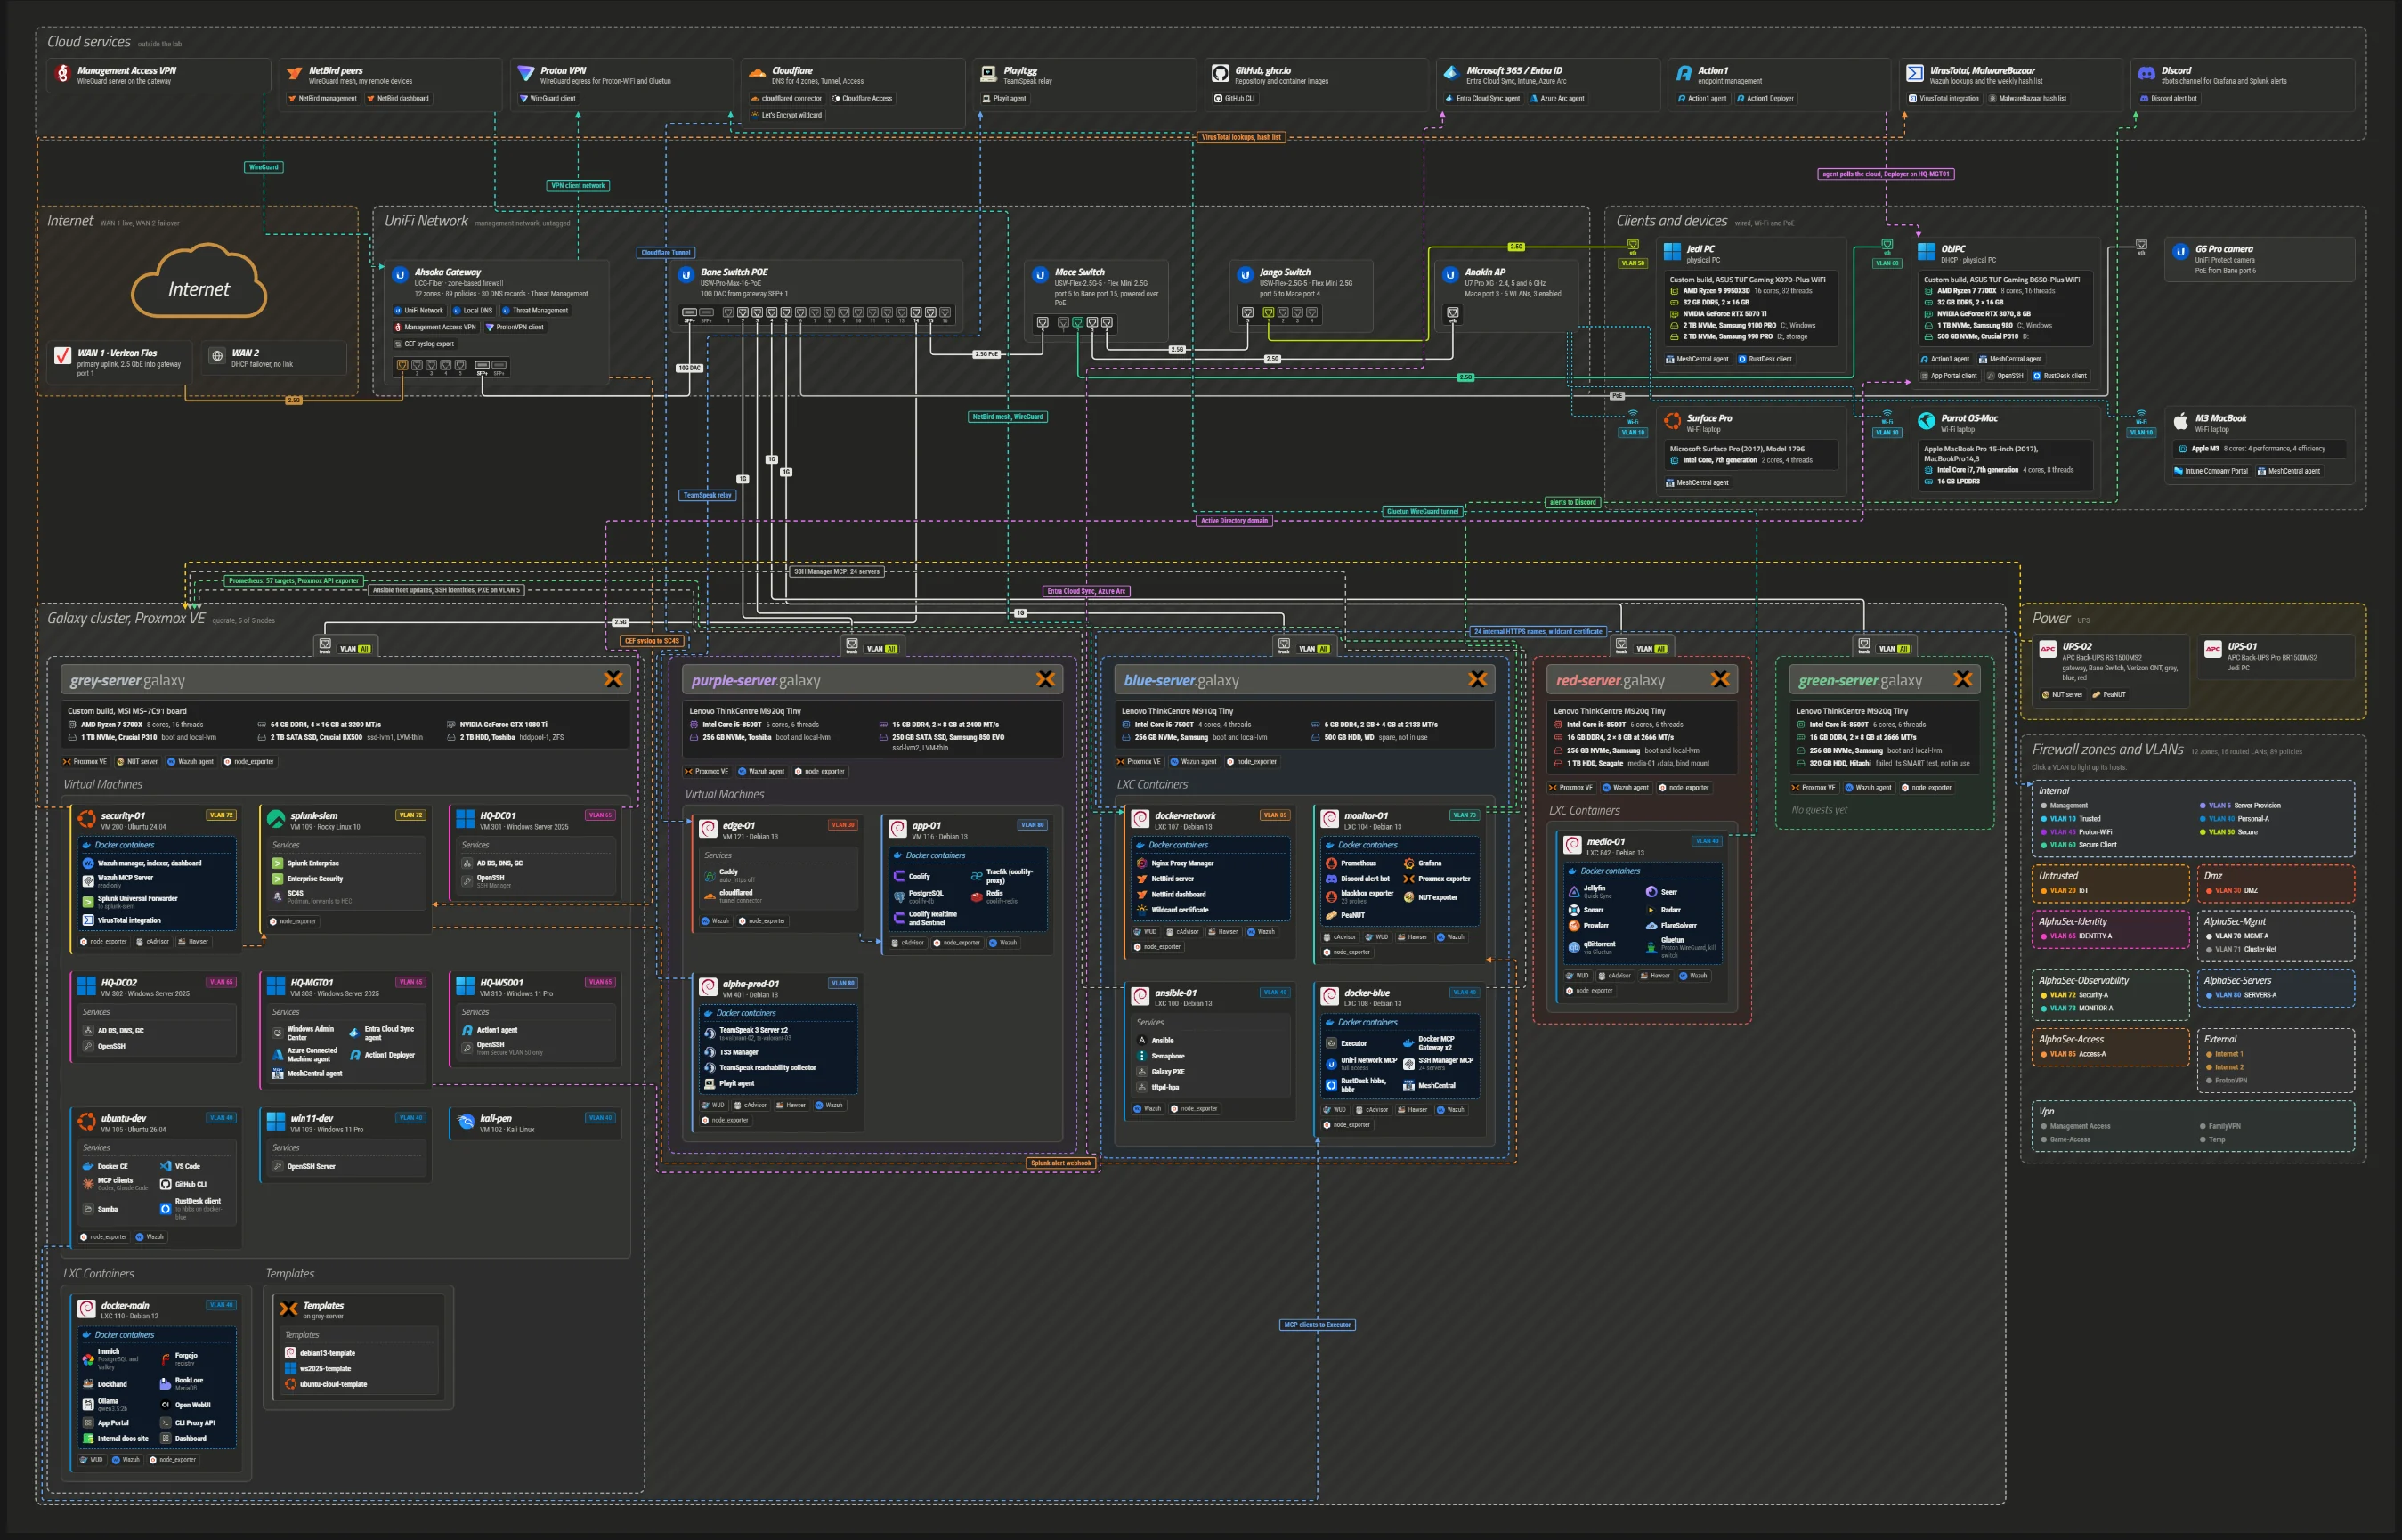
Task: Click the "VPN client network" label
Action: pos(578,186)
